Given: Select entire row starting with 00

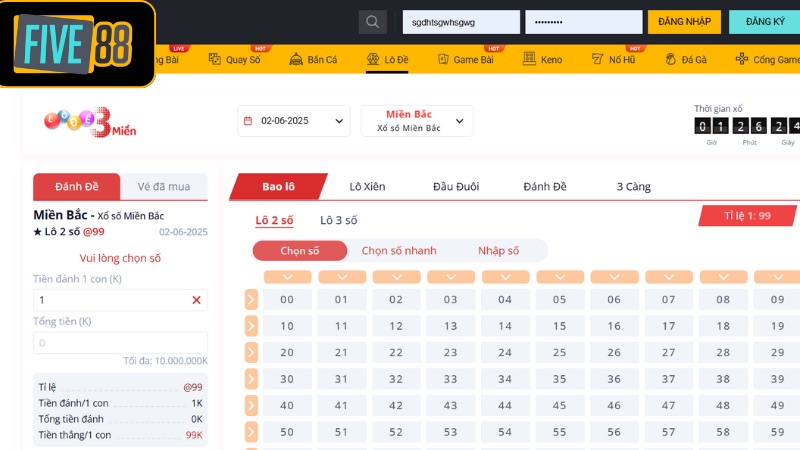Looking at the screenshot, I should pyautogui.click(x=251, y=299).
